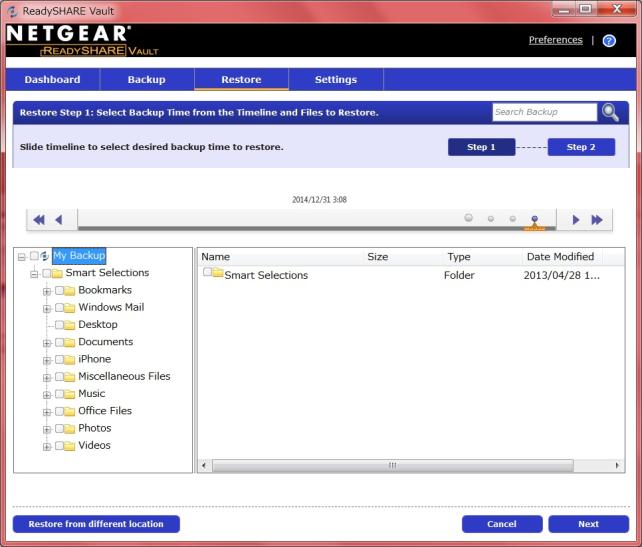
Task: Jump to earliest backup with double-left arrow
Action: [x=39, y=220]
